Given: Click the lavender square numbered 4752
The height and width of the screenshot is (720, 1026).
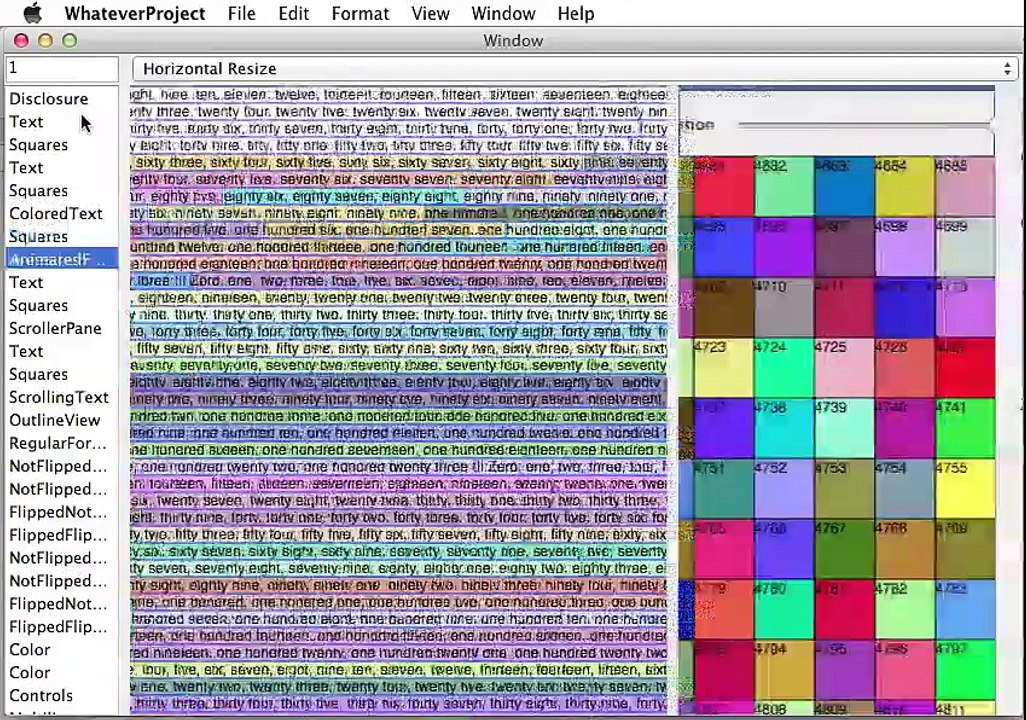Looking at the screenshot, I should point(784,489).
